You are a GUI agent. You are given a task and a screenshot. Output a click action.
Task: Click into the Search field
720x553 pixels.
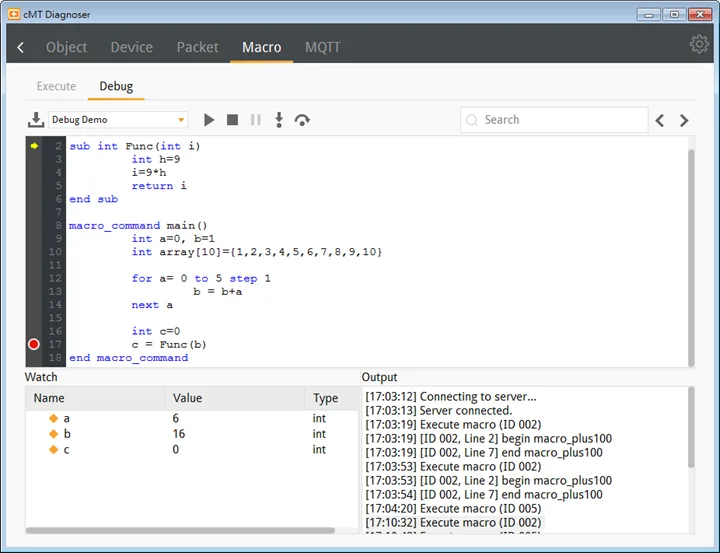click(554, 120)
